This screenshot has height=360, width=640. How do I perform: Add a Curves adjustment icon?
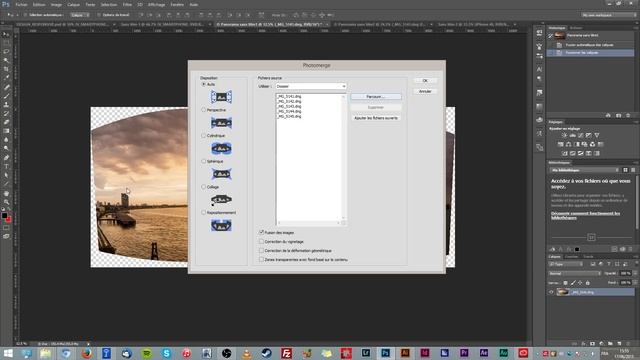coord(580,136)
